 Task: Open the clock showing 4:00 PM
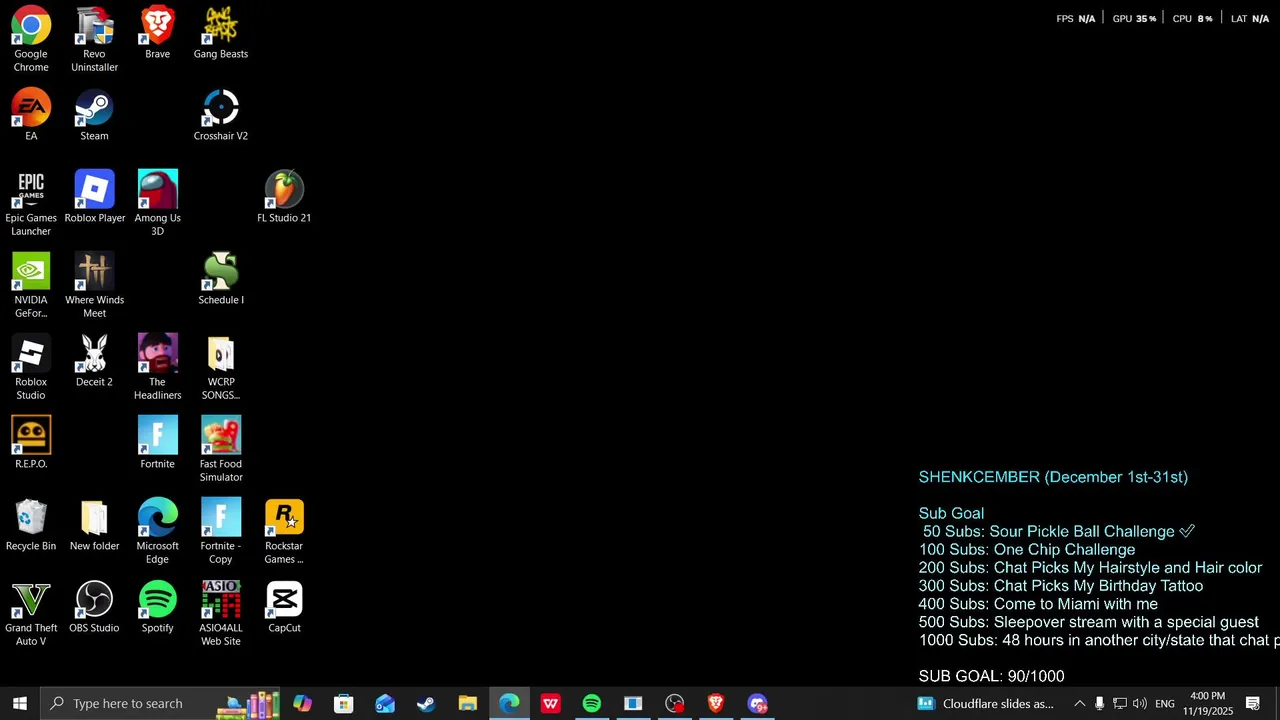[x=1207, y=703]
